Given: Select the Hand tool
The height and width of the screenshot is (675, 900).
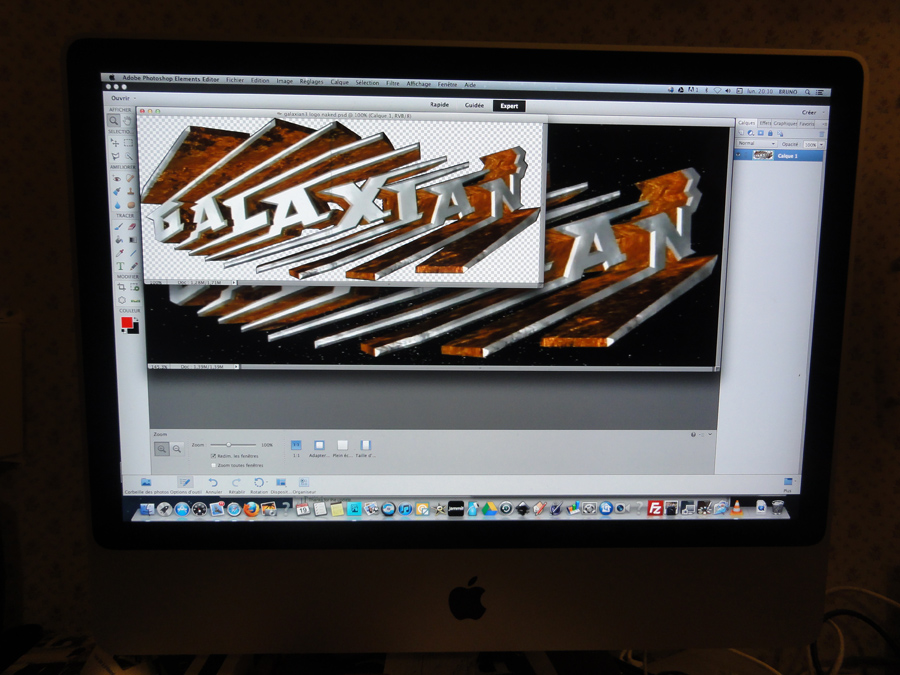Looking at the screenshot, I should click(x=127, y=121).
